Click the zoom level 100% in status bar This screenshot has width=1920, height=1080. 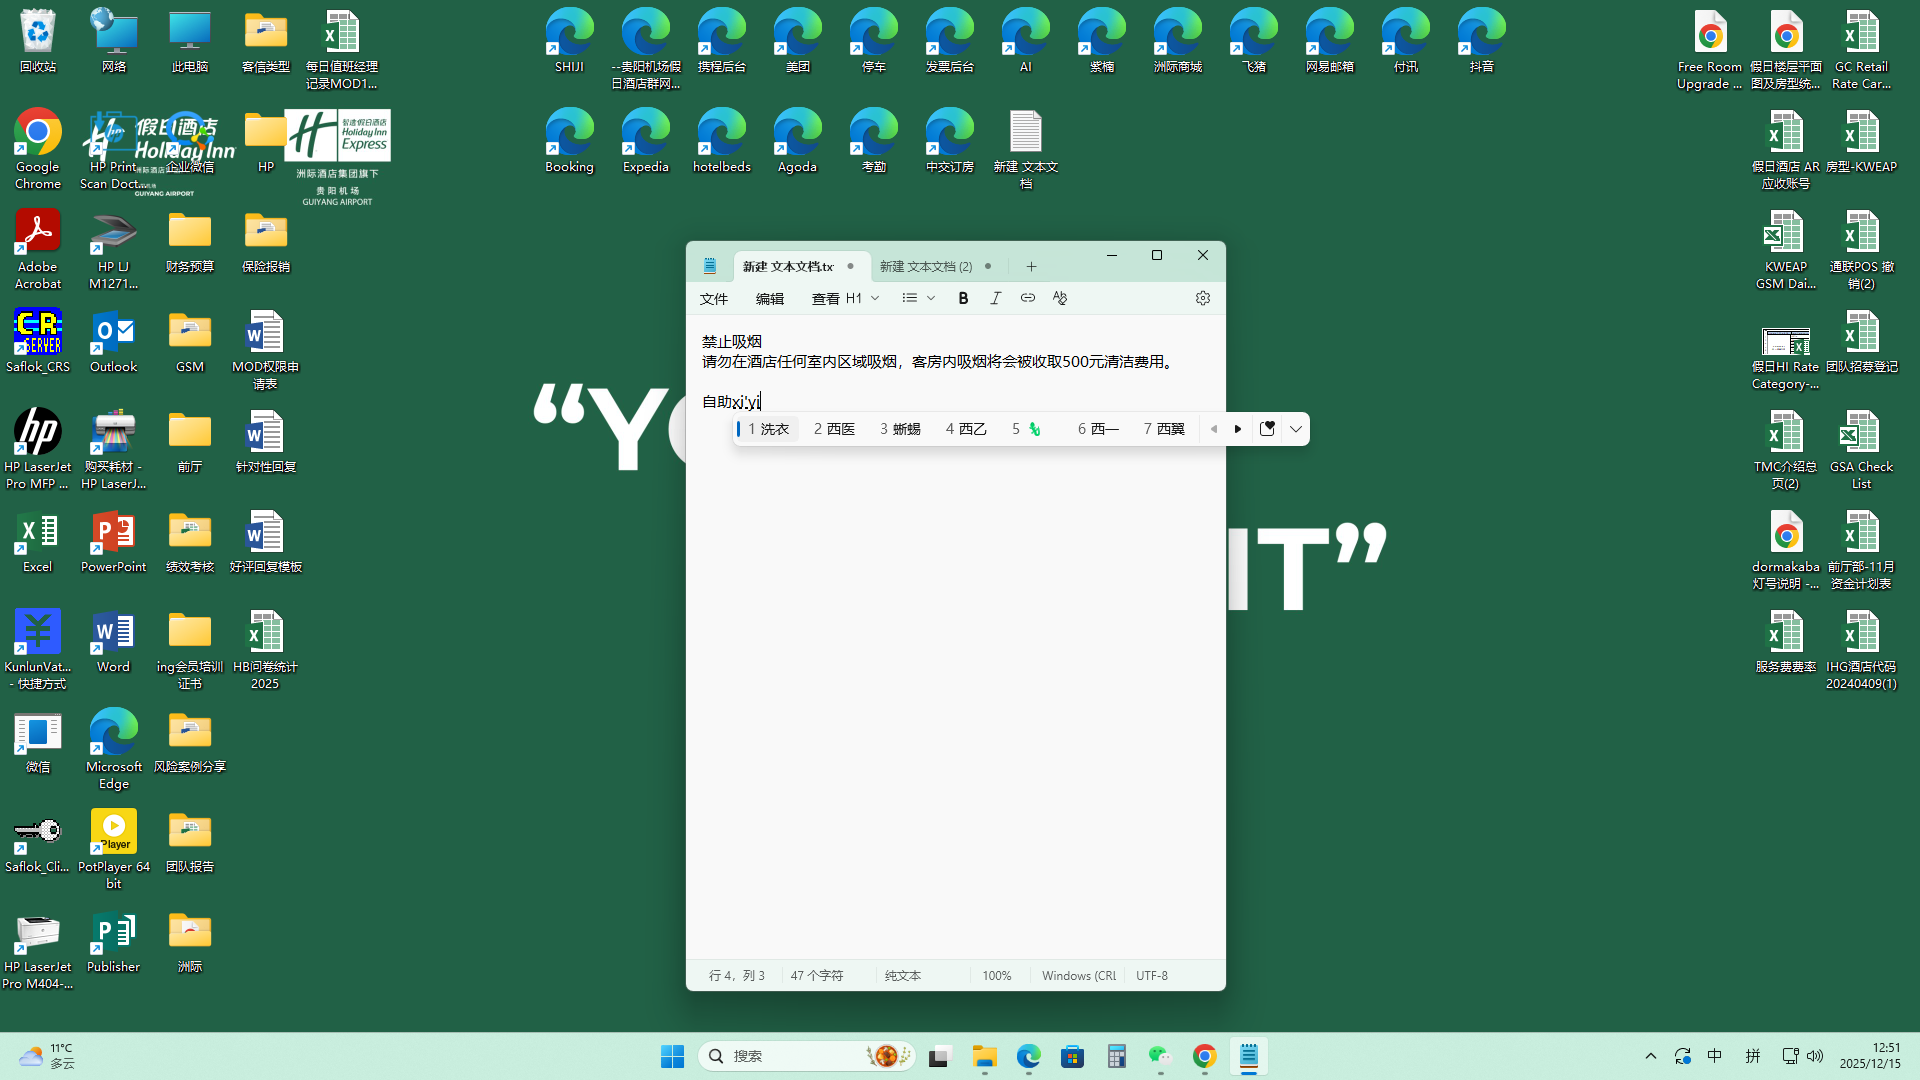[x=996, y=975]
